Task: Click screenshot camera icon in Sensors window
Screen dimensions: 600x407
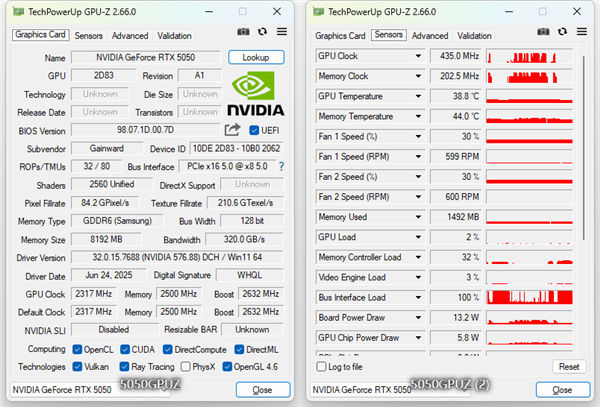Action: click(x=543, y=32)
